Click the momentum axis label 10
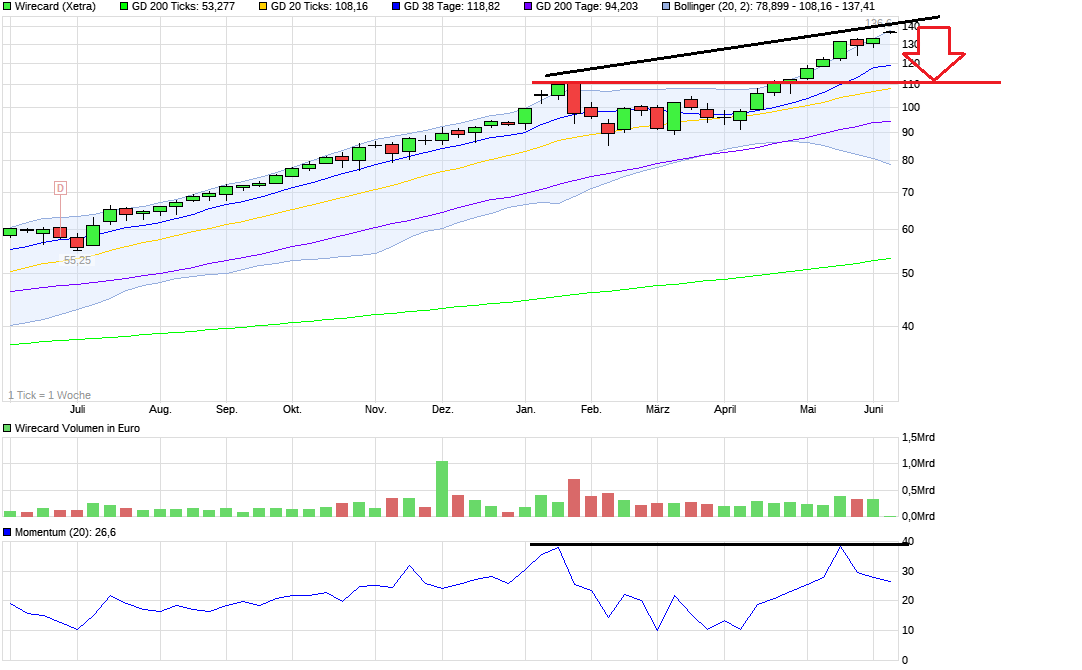 (908, 630)
